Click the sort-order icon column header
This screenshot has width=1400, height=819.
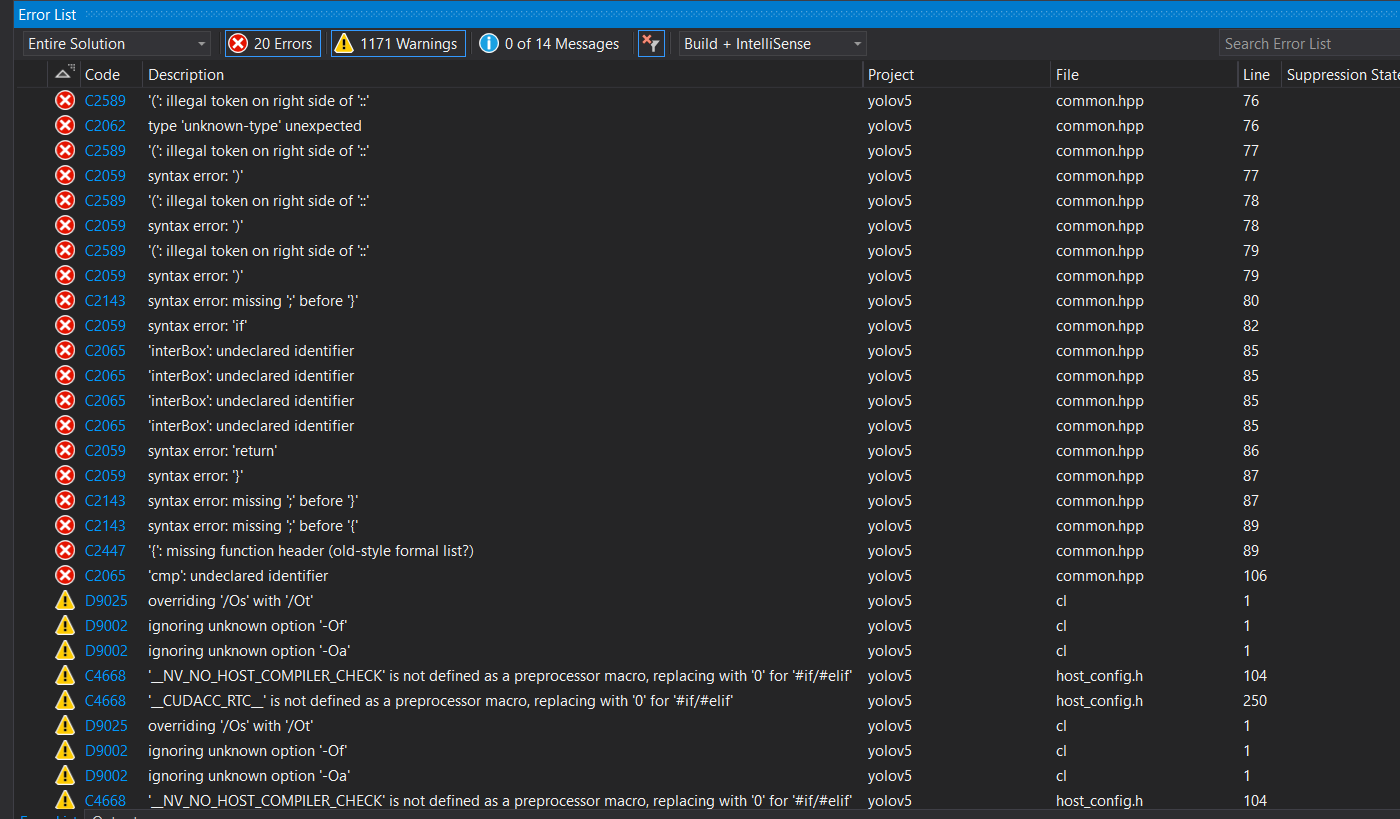point(65,74)
